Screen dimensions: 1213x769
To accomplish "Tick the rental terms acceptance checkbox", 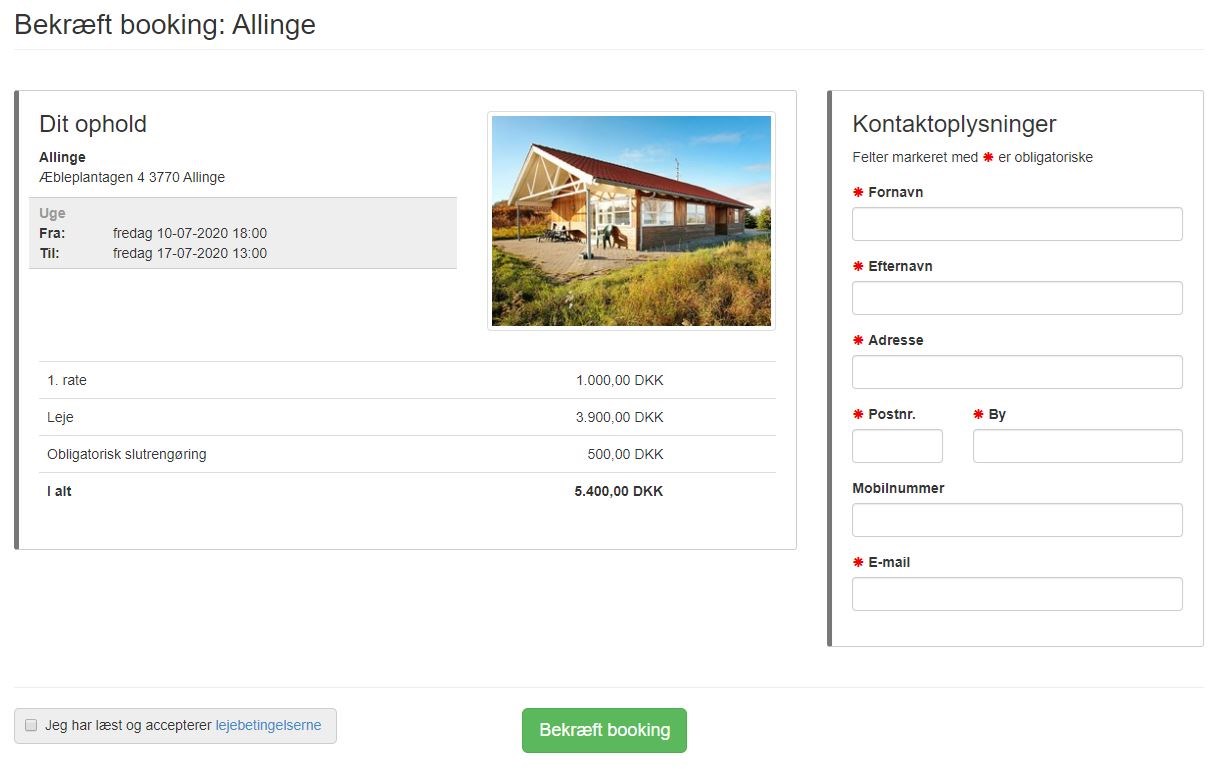I will pos(31,726).
